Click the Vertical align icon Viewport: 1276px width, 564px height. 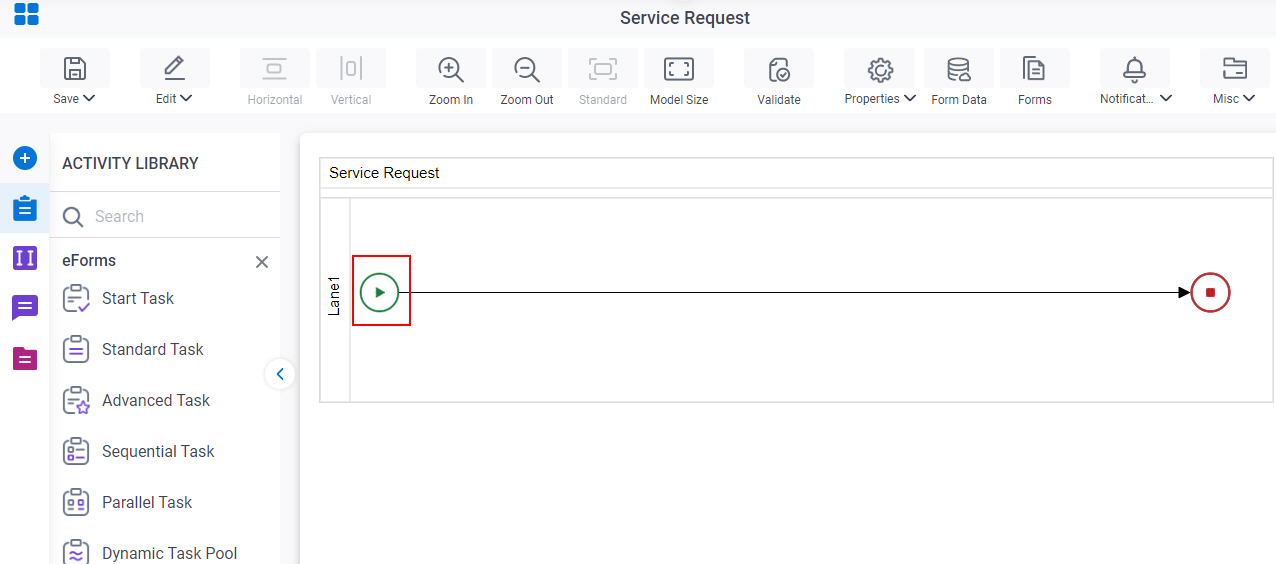click(350, 68)
